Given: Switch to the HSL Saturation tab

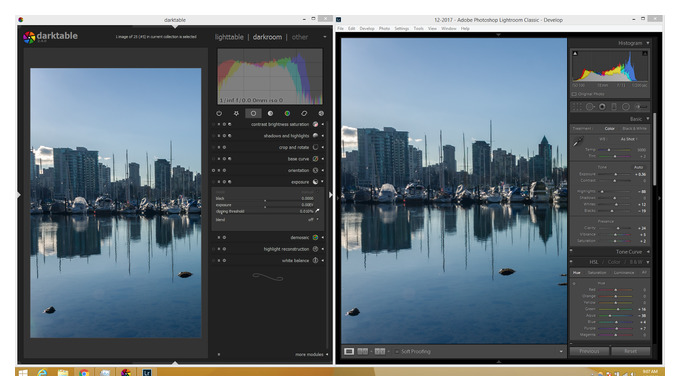Looking at the screenshot, I should point(597,273).
